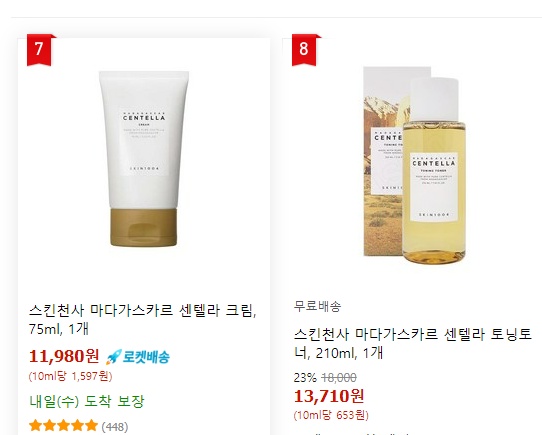This screenshot has height=435, width=542.
Task: Click the 11,980원 price
Action: (64, 356)
